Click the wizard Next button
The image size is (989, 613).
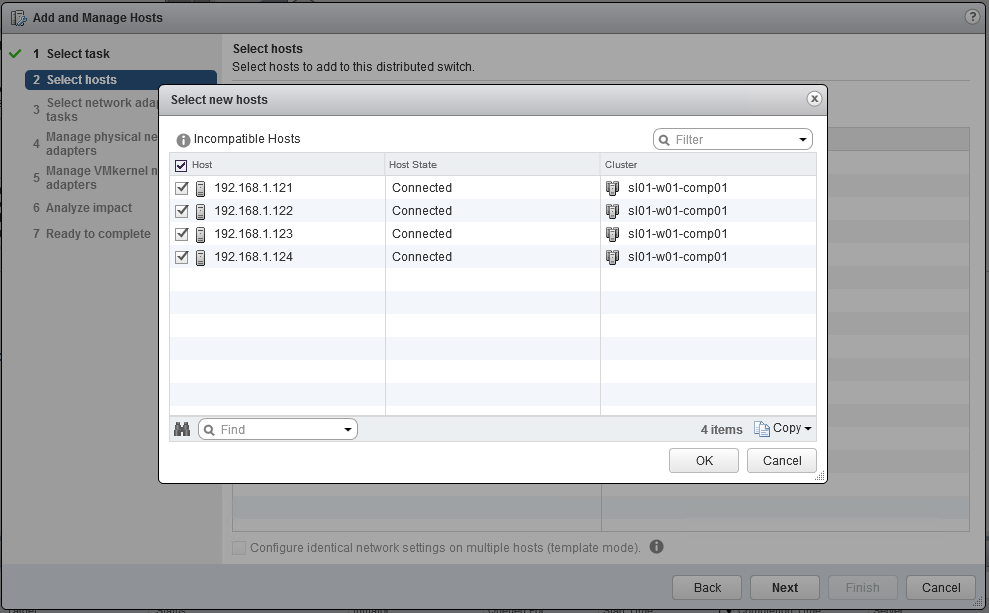point(785,587)
